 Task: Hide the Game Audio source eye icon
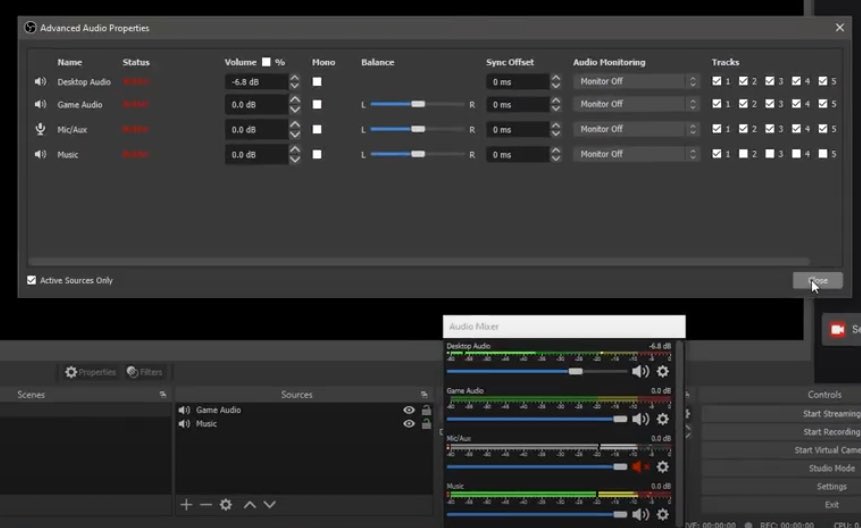pyautogui.click(x=409, y=410)
